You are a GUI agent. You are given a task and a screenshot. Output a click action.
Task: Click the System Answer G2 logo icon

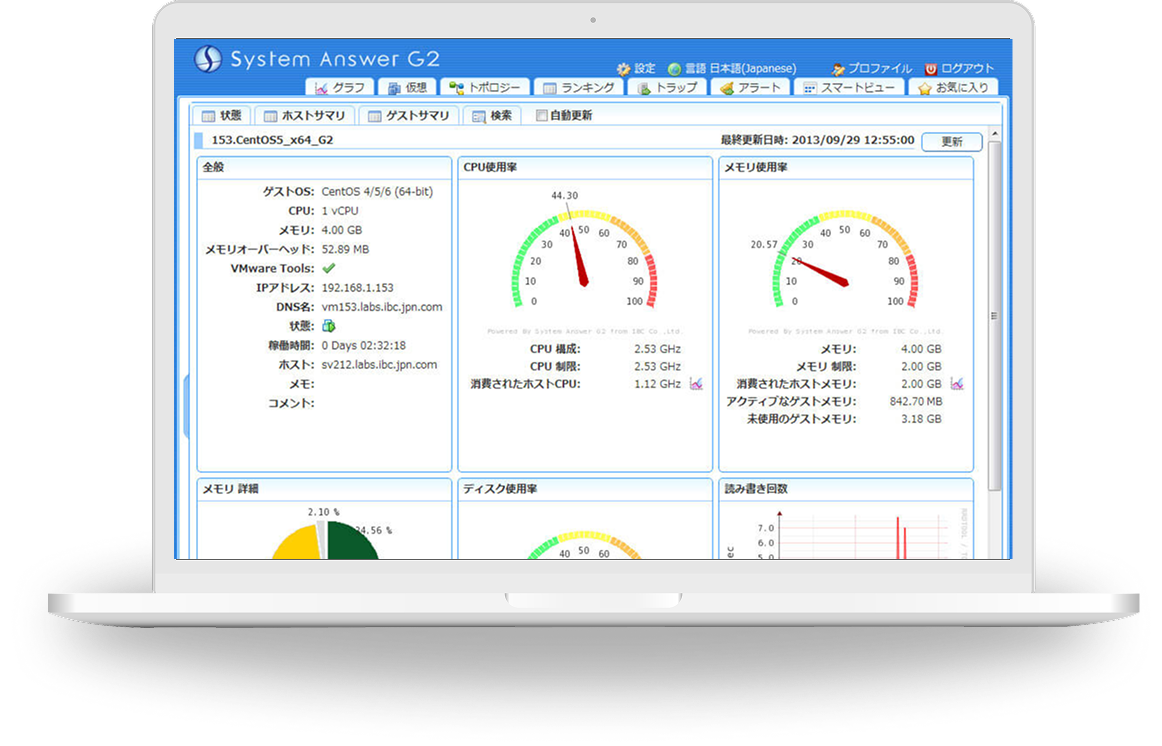tap(207, 59)
